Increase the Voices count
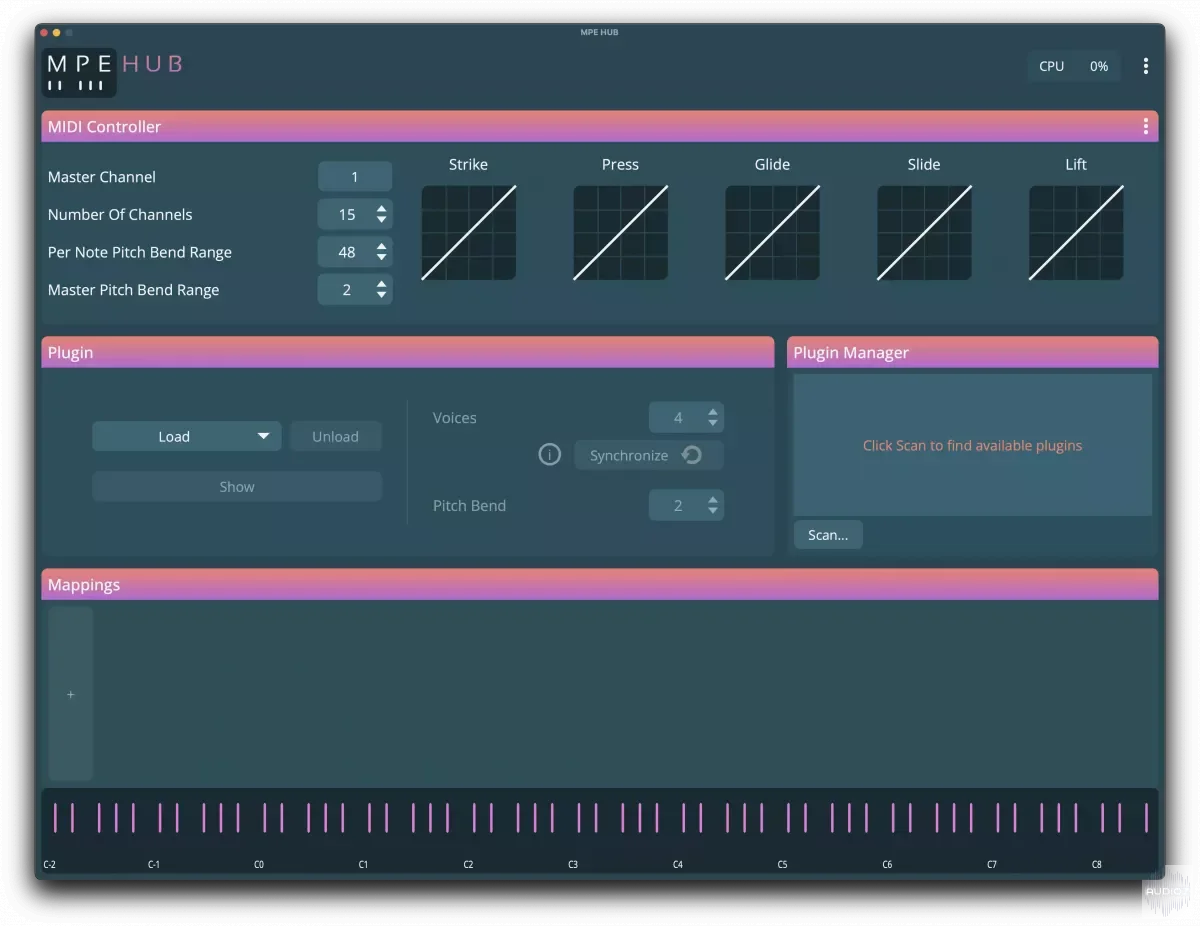Image resolution: width=1200 pixels, height=926 pixels. [x=713, y=412]
